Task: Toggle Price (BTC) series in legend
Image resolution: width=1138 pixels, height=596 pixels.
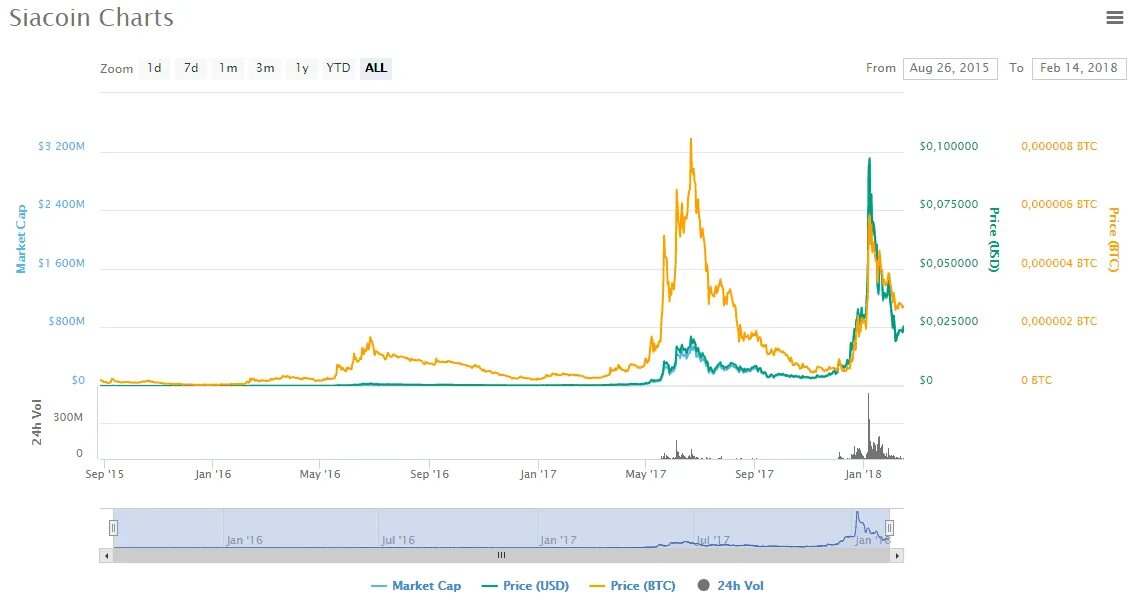Action: [x=633, y=586]
